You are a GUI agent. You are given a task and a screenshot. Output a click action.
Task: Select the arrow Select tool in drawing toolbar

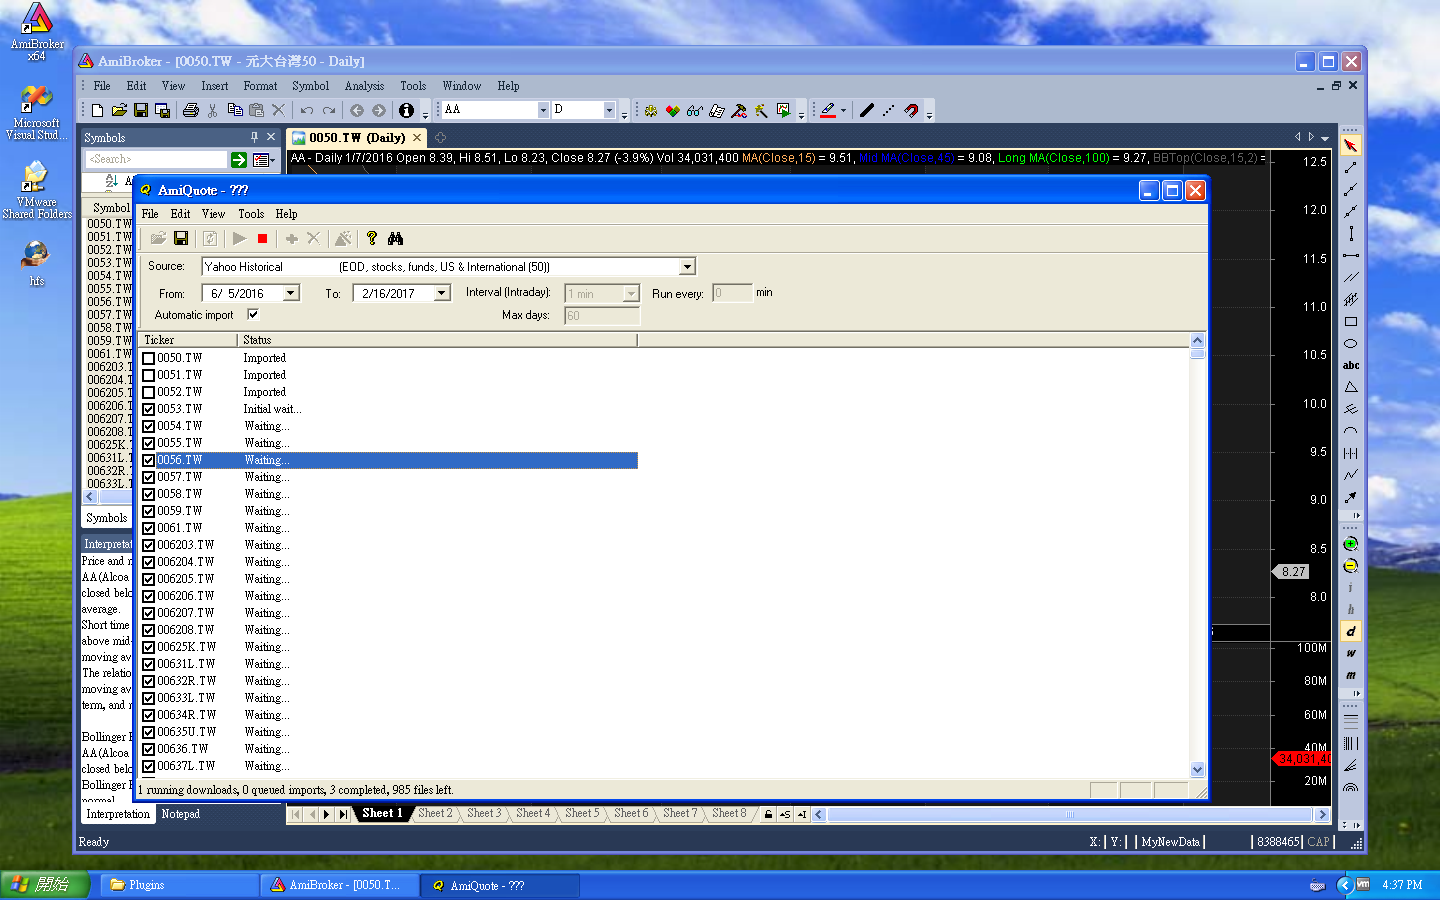(x=1351, y=146)
